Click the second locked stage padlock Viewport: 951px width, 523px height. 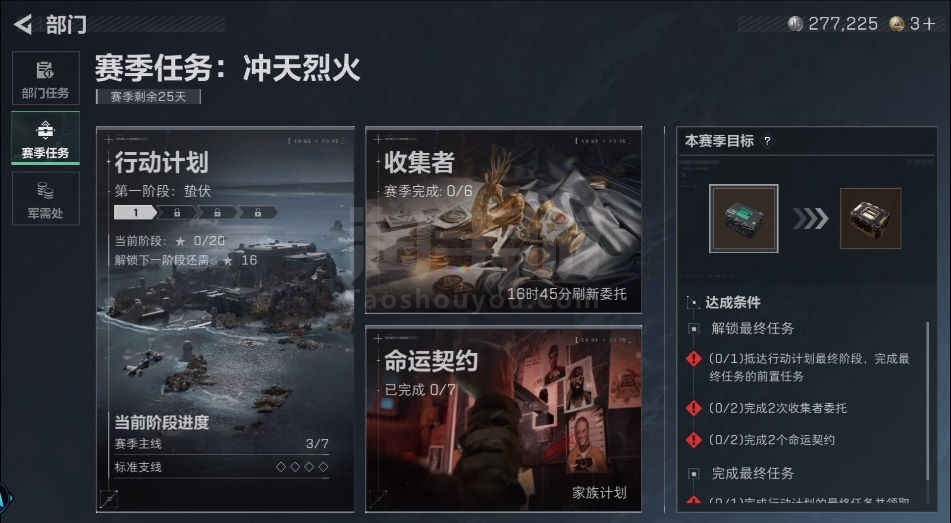coord(217,212)
